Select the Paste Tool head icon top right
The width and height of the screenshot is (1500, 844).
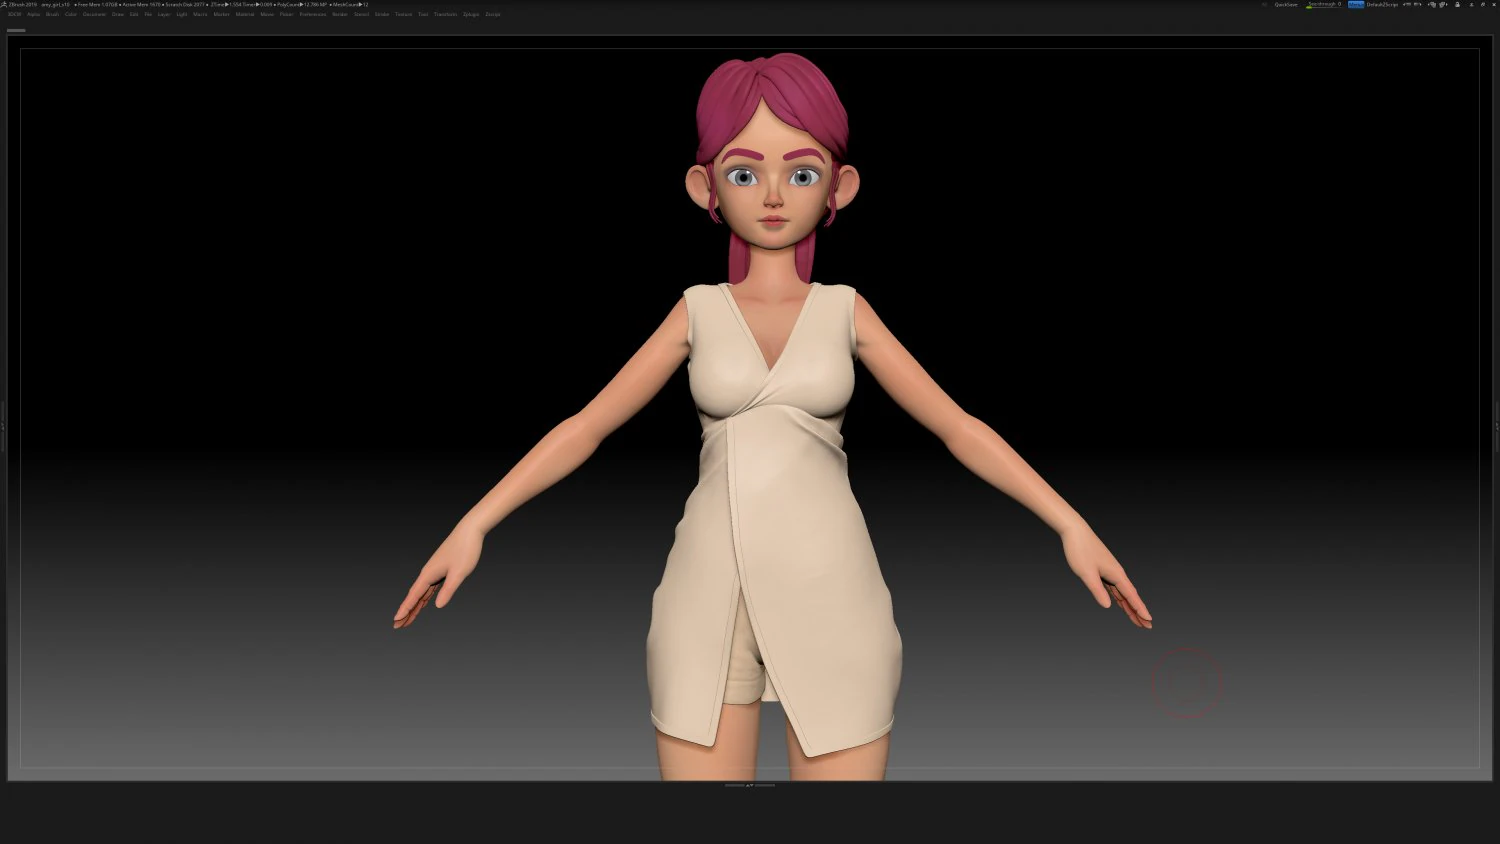[x=1443, y=4]
